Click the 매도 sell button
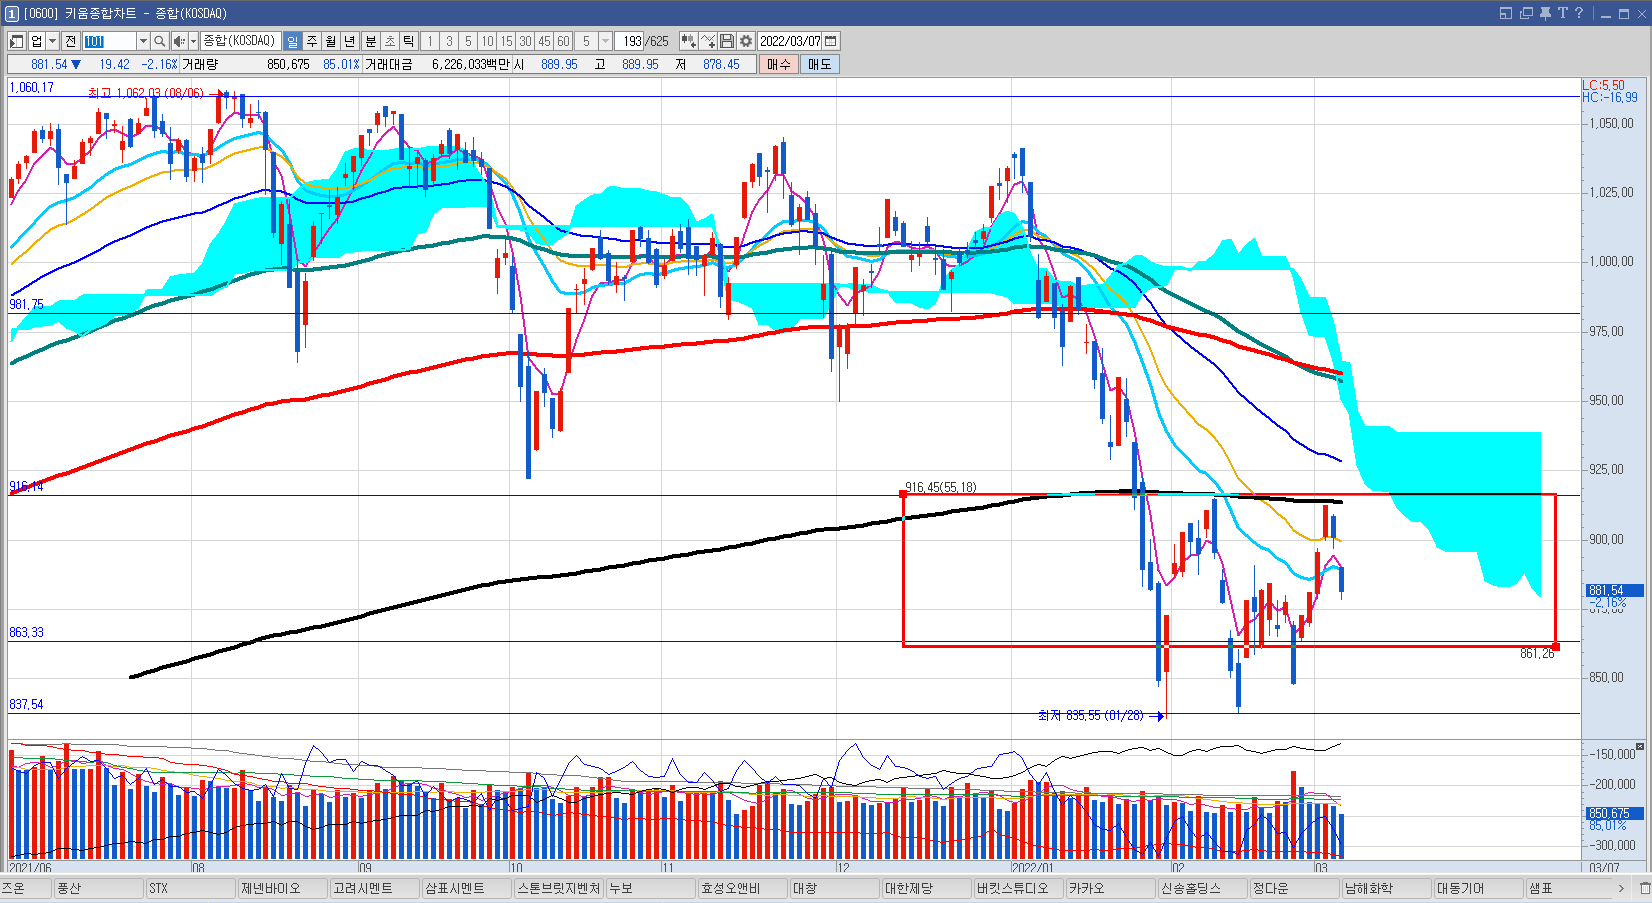This screenshot has width=1652, height=903. coord(820,64)
